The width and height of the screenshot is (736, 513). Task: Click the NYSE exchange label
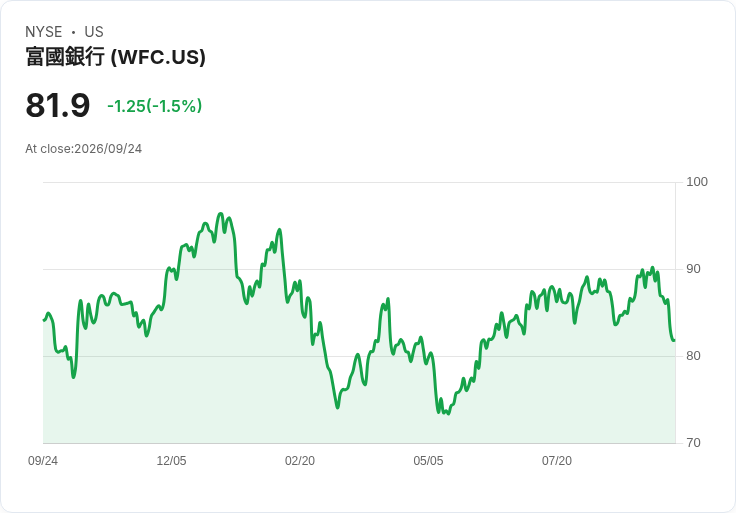point(44,32)
